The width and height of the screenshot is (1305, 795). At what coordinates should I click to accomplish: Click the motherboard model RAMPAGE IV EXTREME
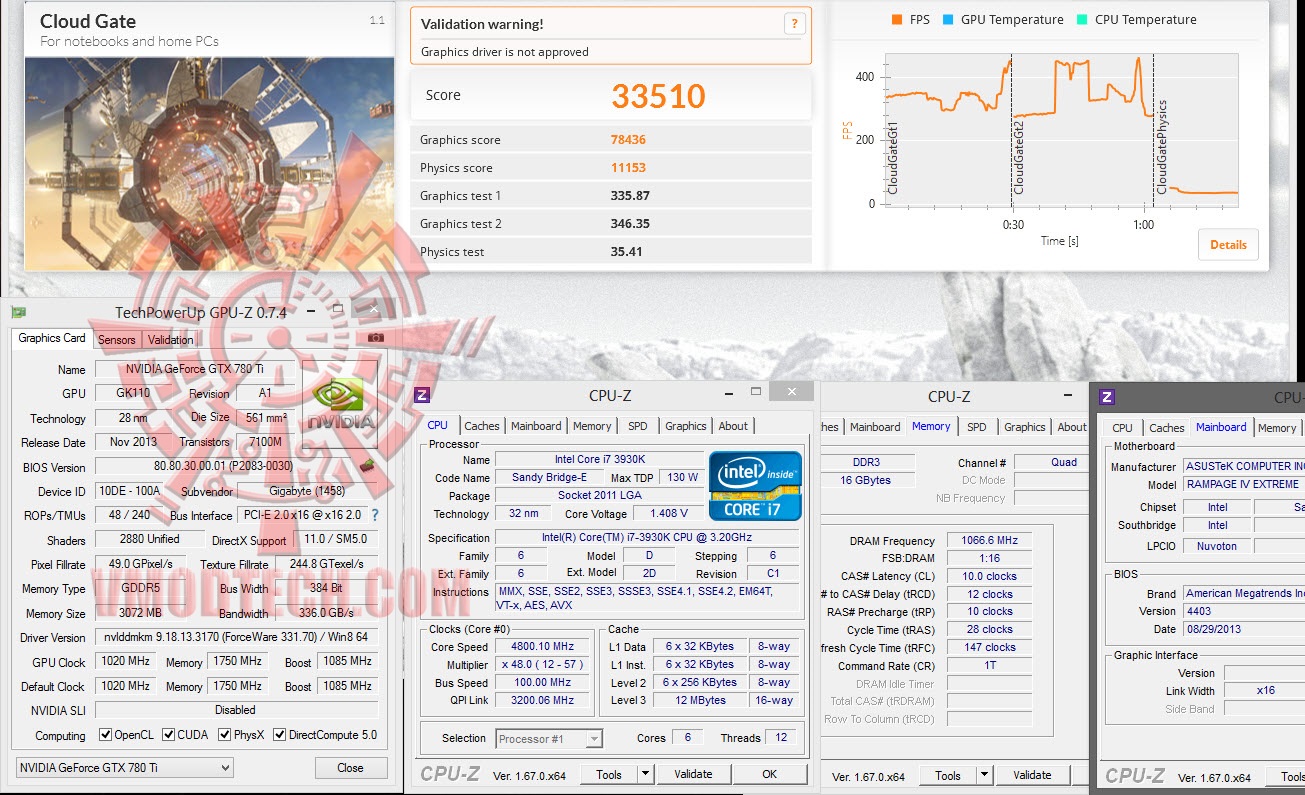(1243, 485)
